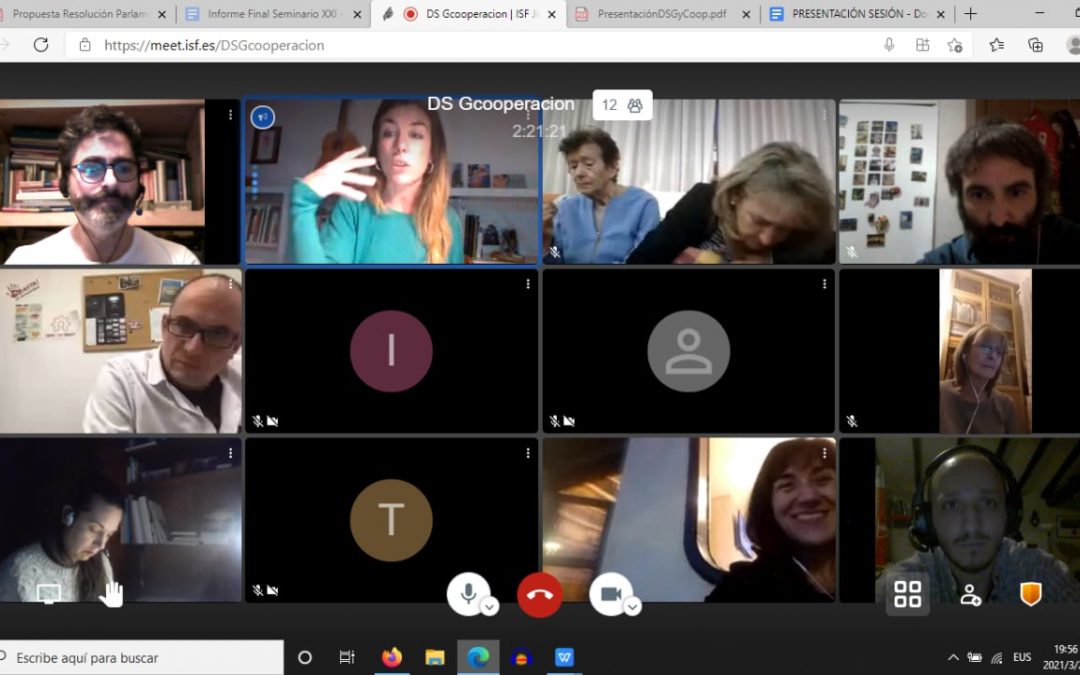The height and width of the screenshot is (675, 1080).
Task: Open browser Collections icon
Action: coord(1035,45)
